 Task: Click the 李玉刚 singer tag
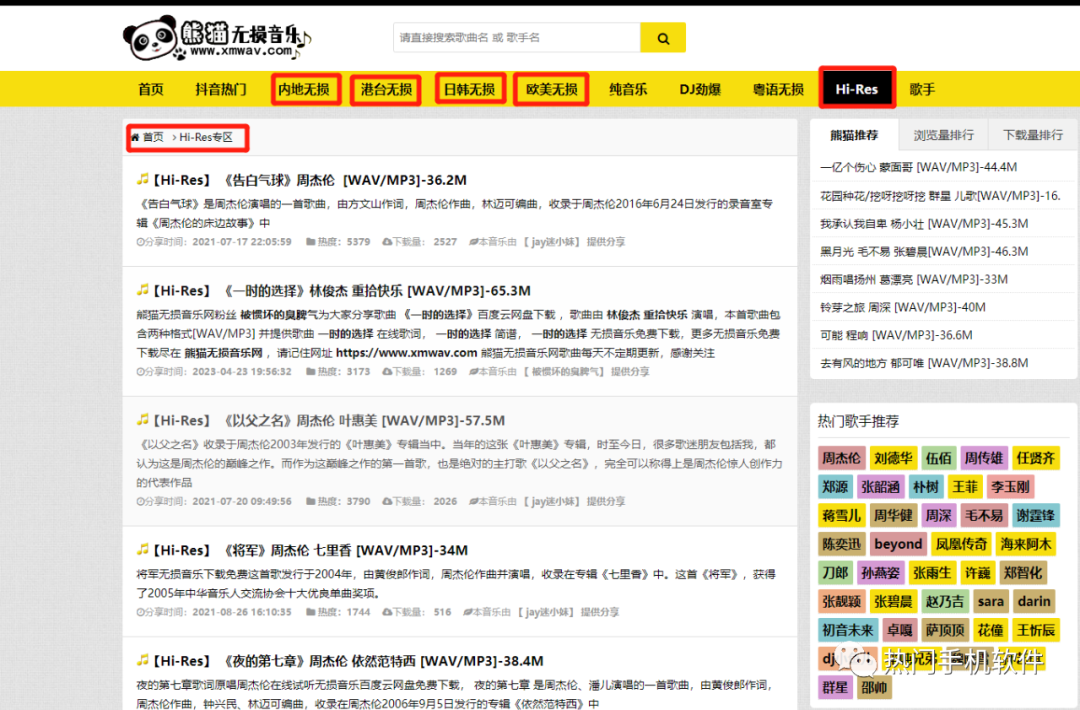pyautogui.click(x=1010, y=487)
